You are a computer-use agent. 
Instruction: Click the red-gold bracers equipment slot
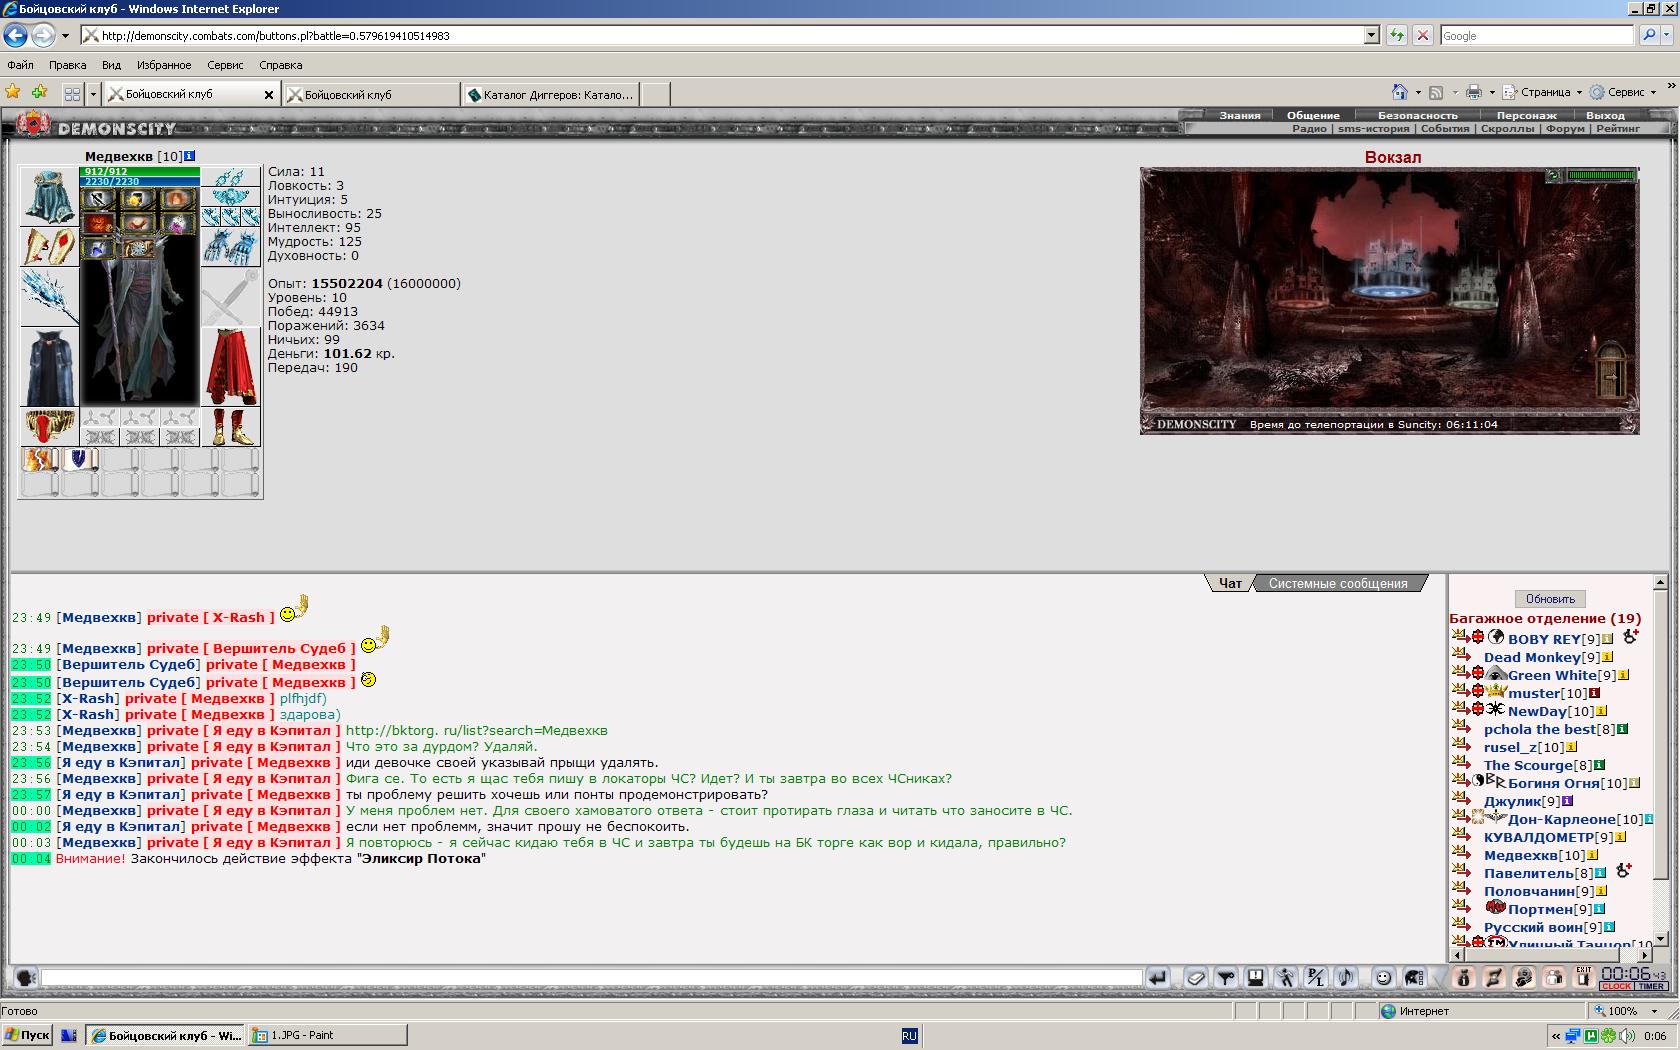click(49, 246)
